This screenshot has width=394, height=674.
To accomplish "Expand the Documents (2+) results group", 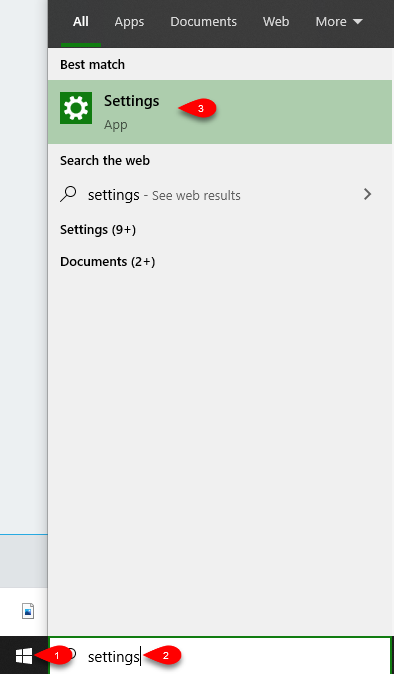I will [x=107, y=261].
